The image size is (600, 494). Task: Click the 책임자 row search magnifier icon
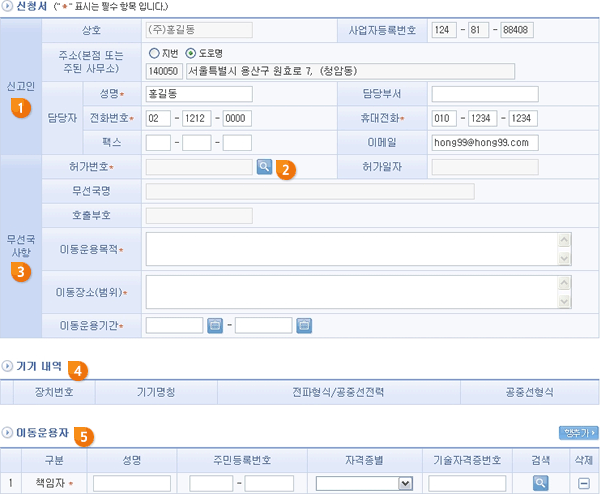541,483
